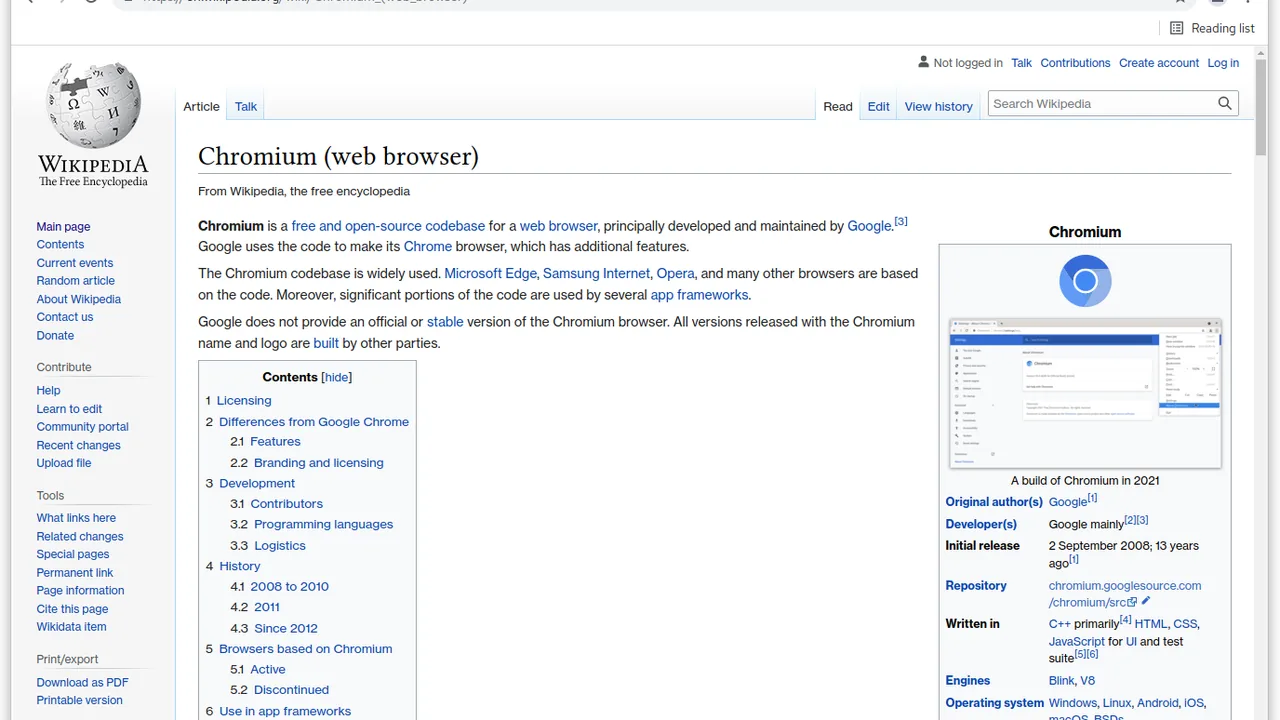Open Printable version link
The width and height of the screenshot is (1280, 720).
(80, 701)
